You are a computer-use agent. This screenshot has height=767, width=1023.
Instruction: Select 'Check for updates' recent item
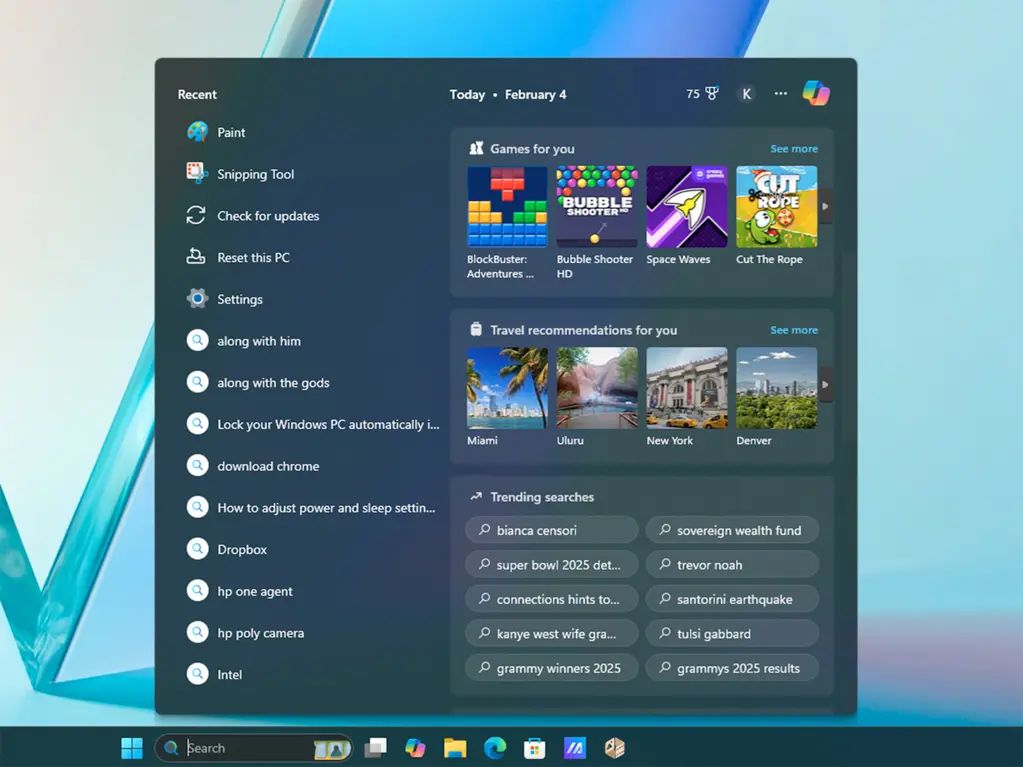(268, 216)
